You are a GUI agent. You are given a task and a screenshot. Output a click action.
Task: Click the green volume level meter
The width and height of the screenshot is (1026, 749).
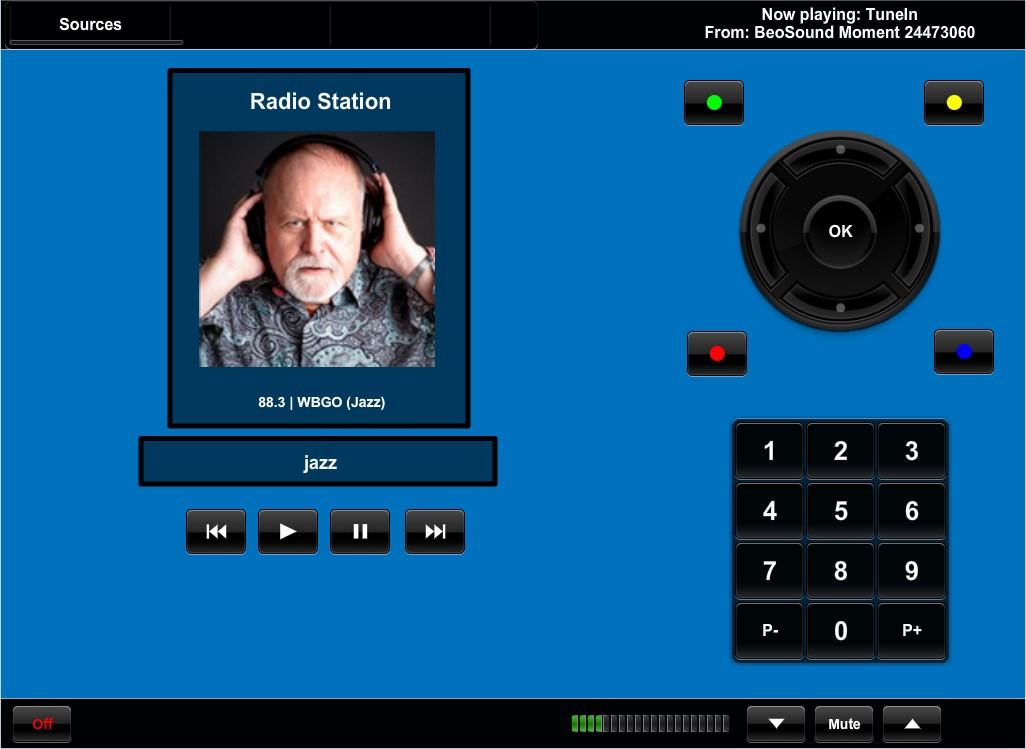point(650,723)
